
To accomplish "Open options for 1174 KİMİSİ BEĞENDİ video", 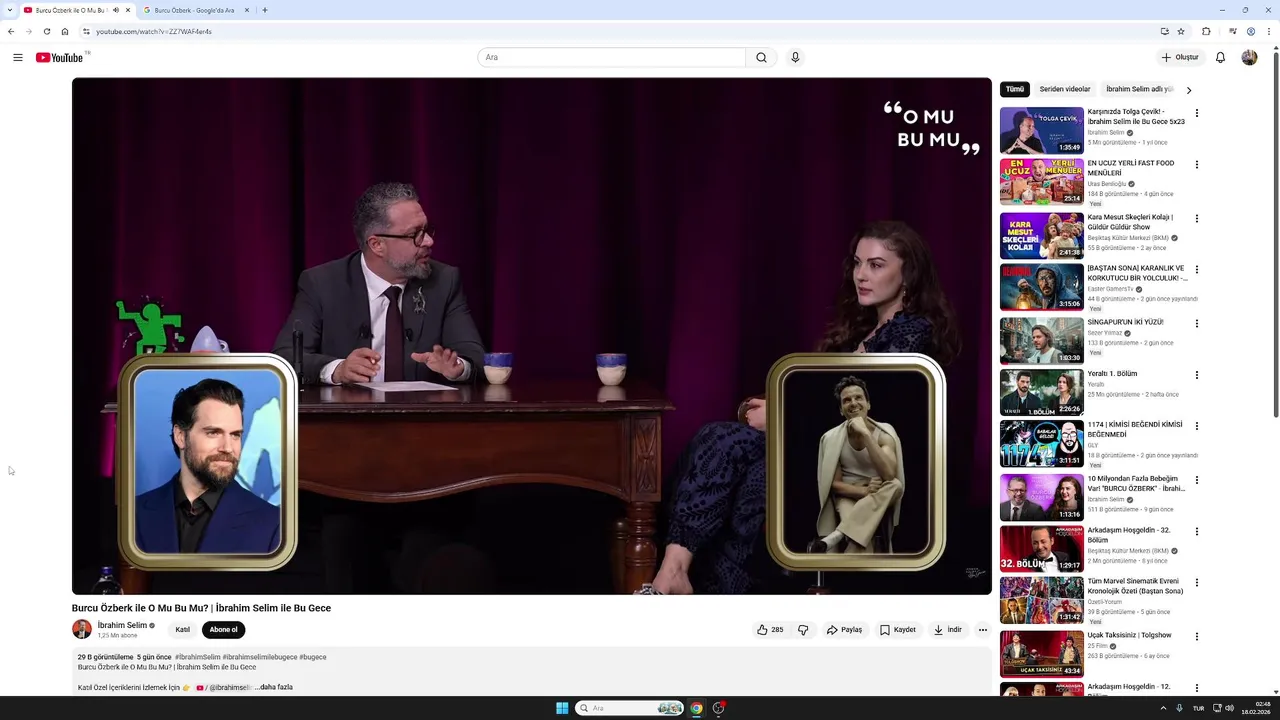I will (x=1197, y=426).
